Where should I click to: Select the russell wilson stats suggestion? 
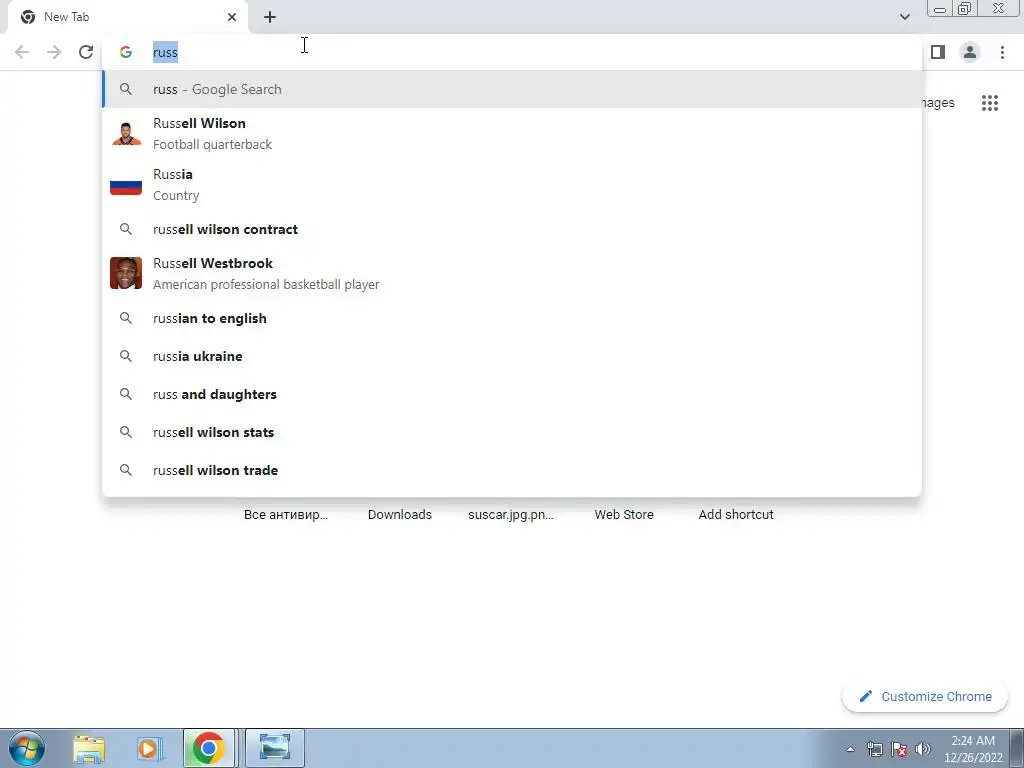coord(512,432)
